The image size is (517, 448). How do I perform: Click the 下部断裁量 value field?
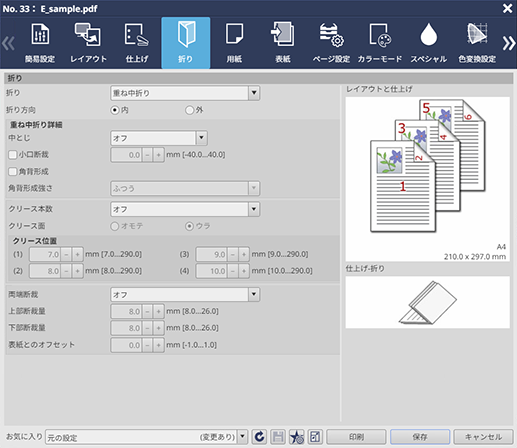pos(126,328)
